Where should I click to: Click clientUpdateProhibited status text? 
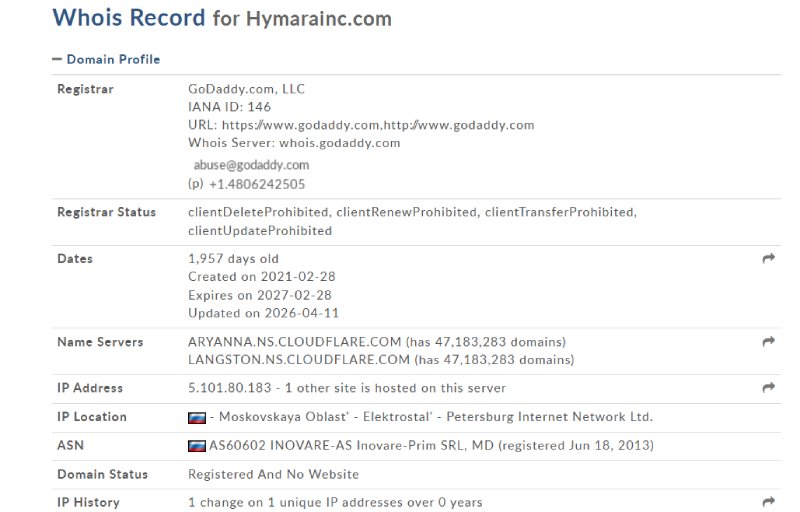[x=260, y=231]
